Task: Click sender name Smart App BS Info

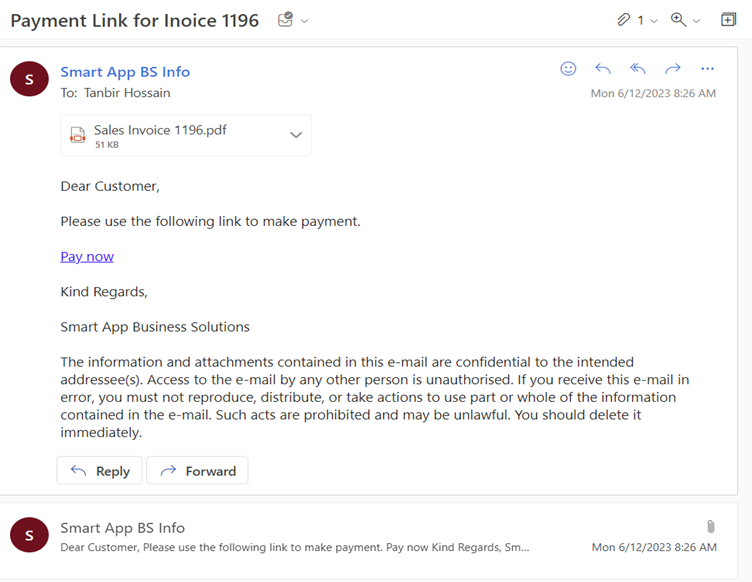Action: tap(125, 72)
